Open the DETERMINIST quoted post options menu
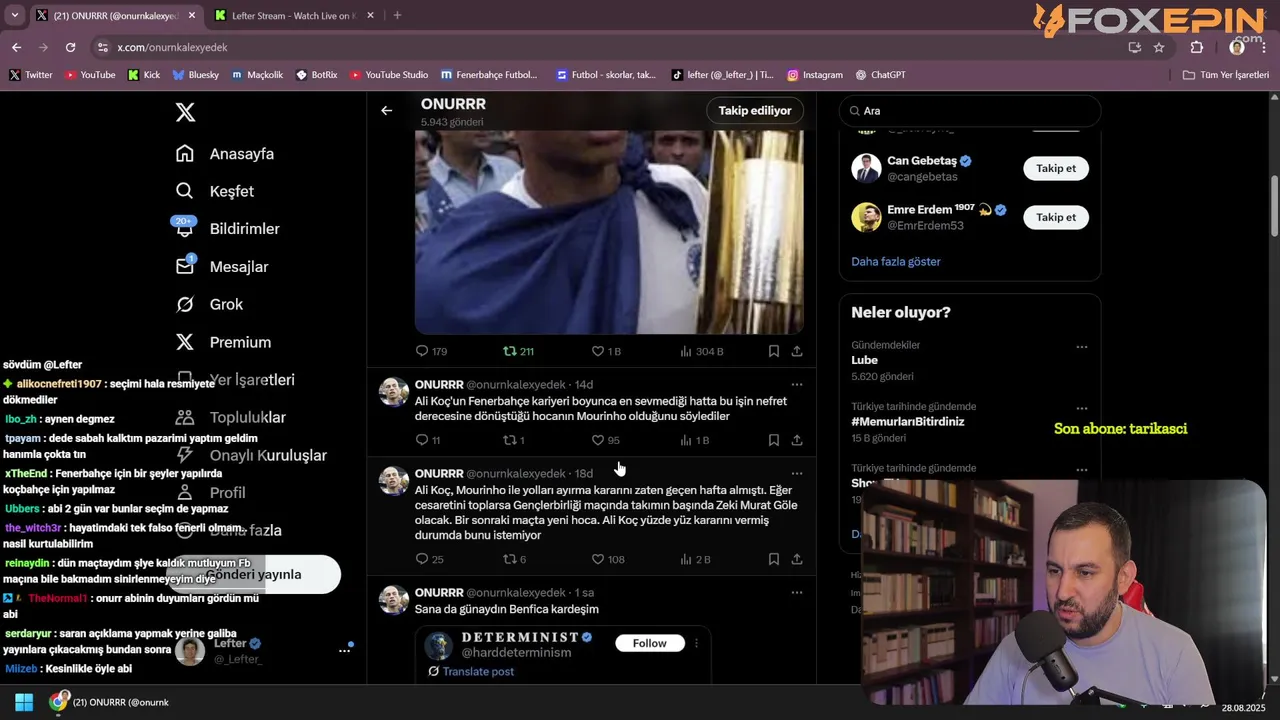 [697, 643]
